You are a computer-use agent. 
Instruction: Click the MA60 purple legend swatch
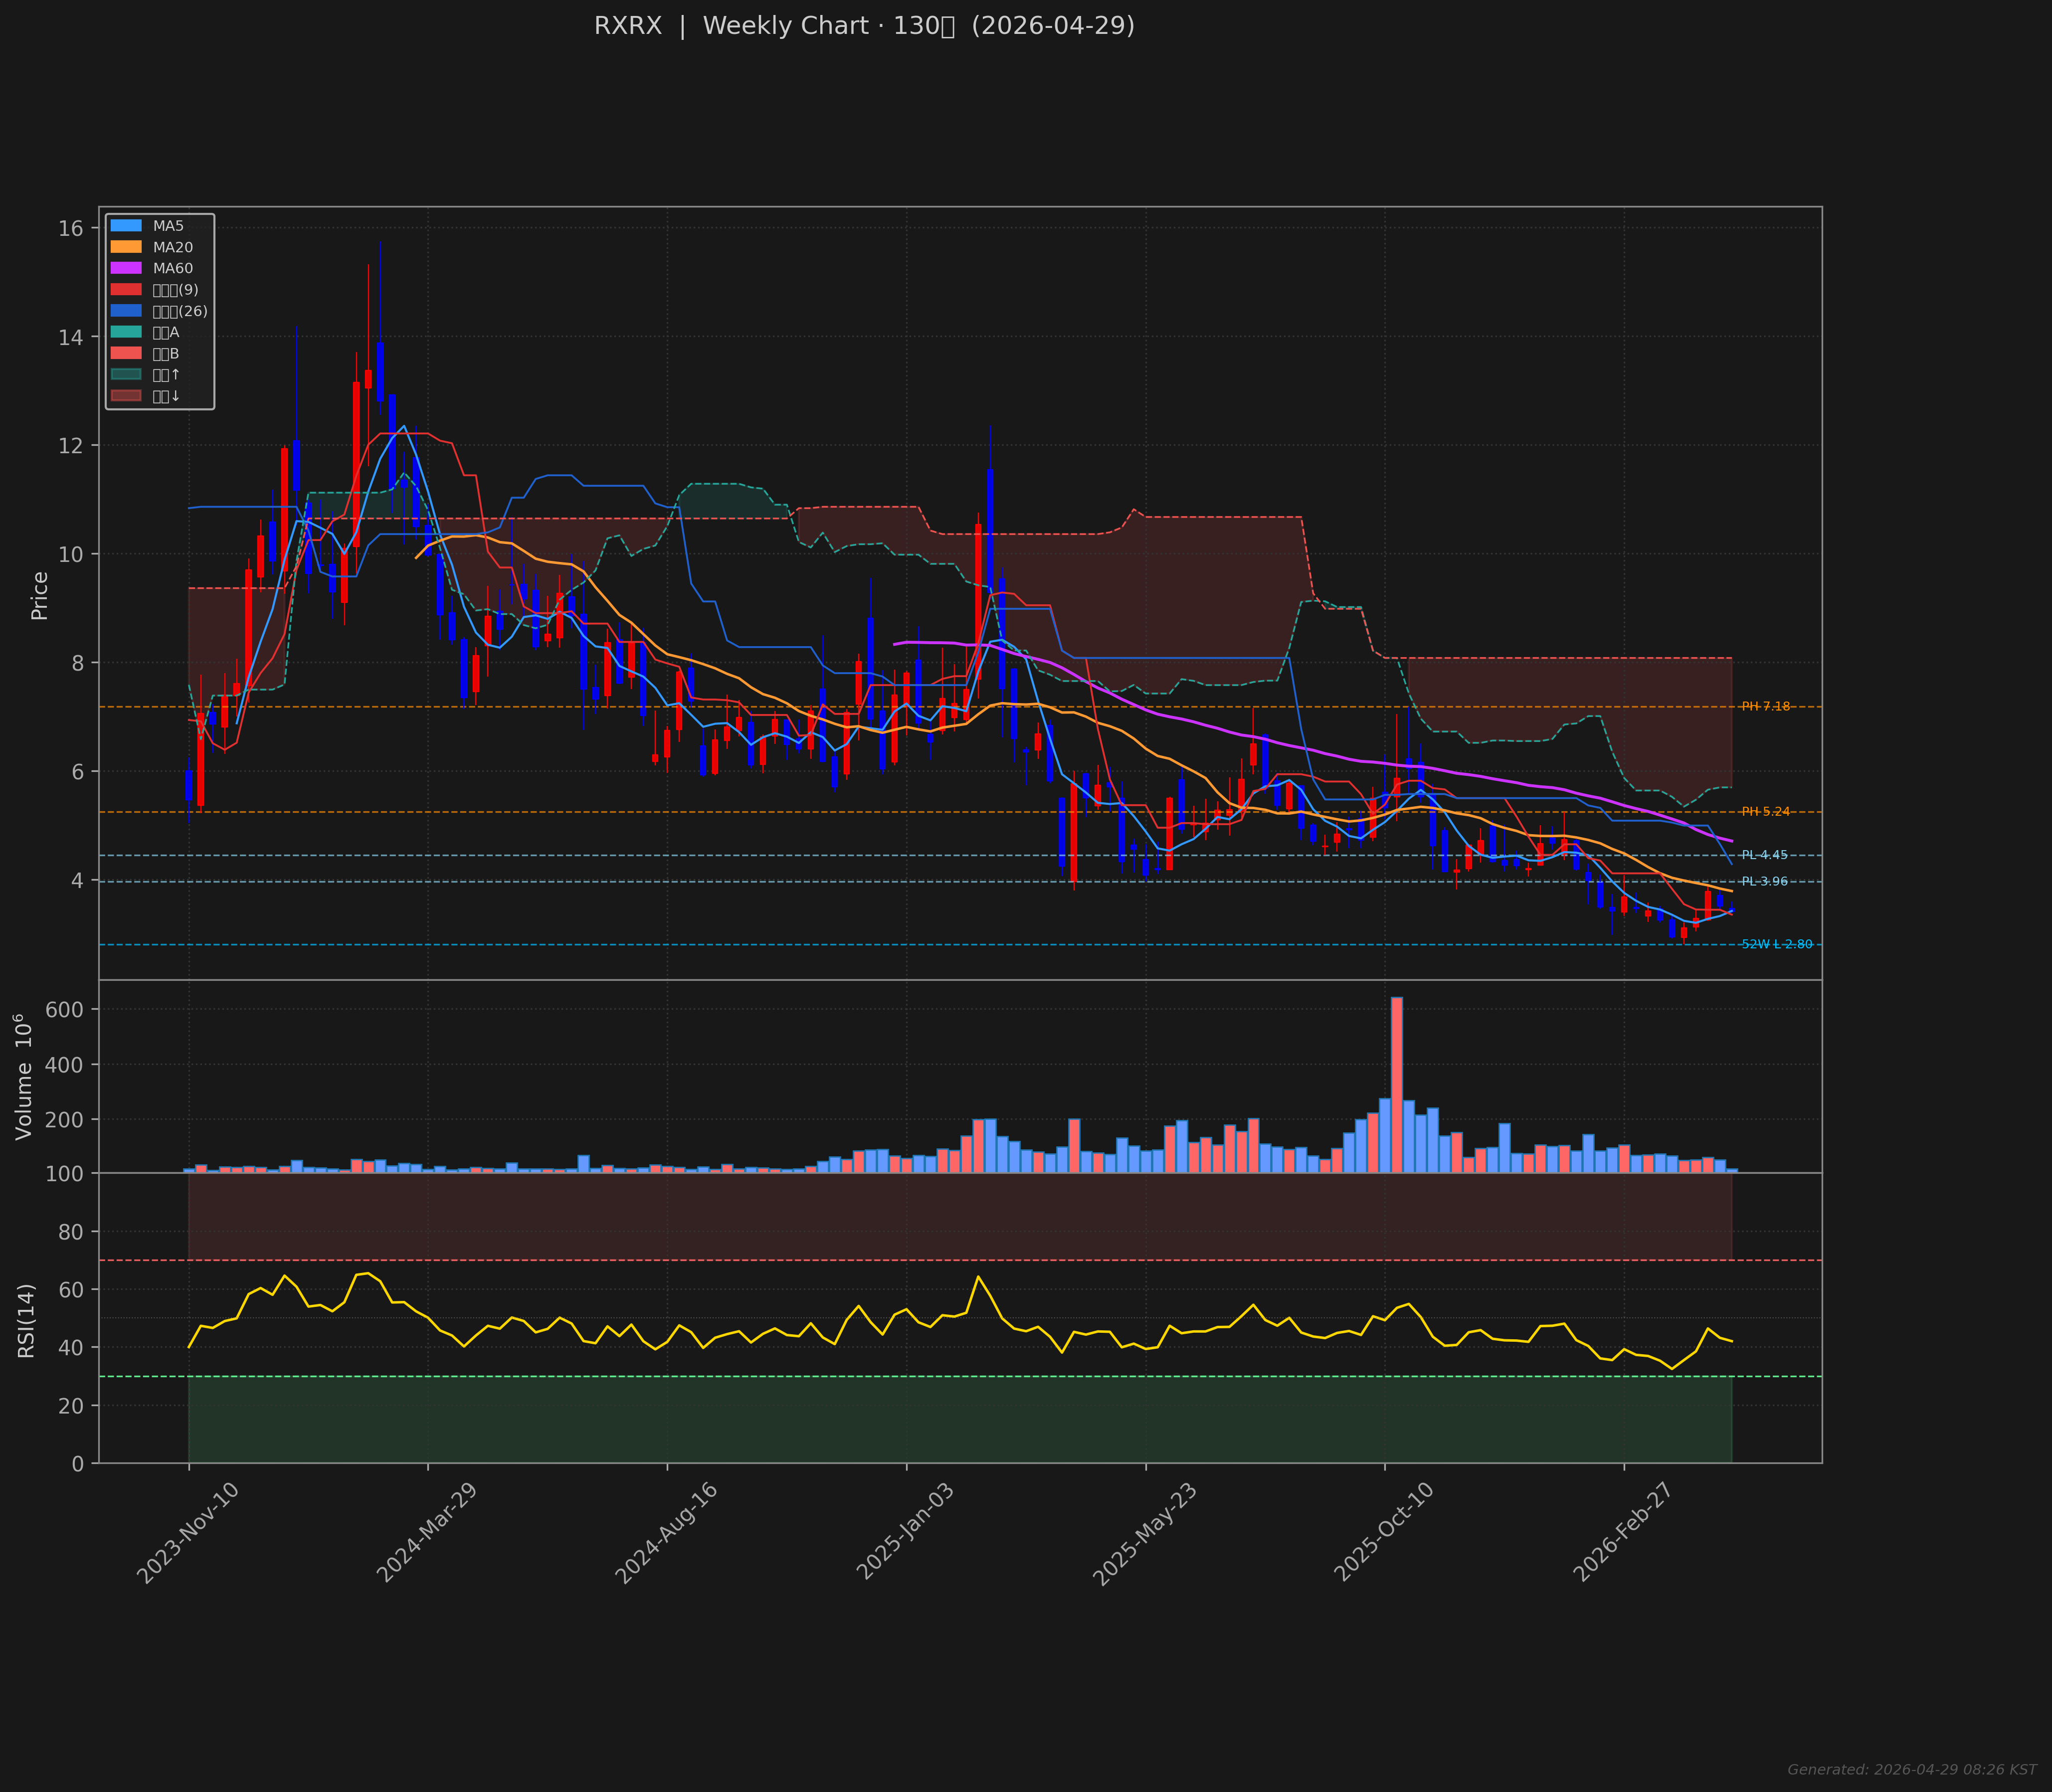coord(127,268)
